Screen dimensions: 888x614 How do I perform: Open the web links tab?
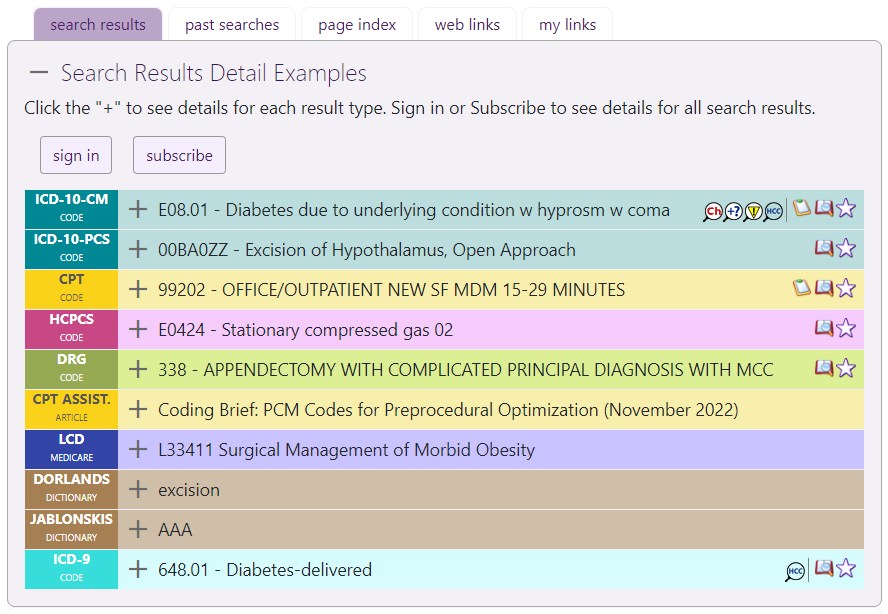click(x=467, y=25)
